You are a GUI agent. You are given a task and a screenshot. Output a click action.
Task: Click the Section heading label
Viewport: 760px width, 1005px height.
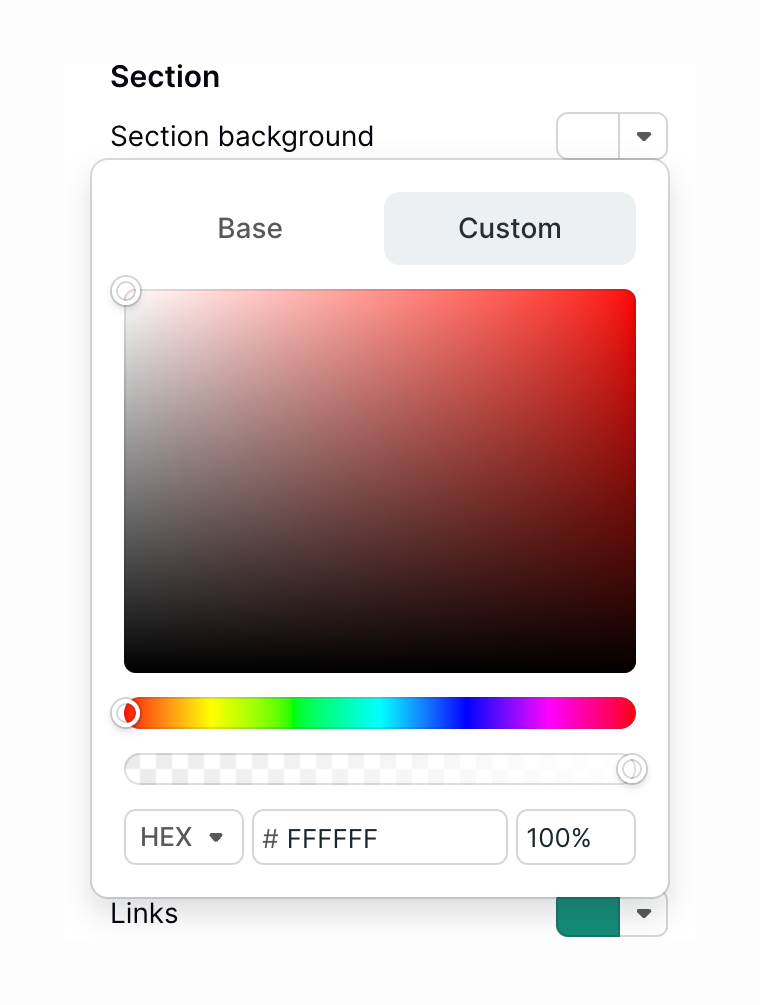[165, 76]
